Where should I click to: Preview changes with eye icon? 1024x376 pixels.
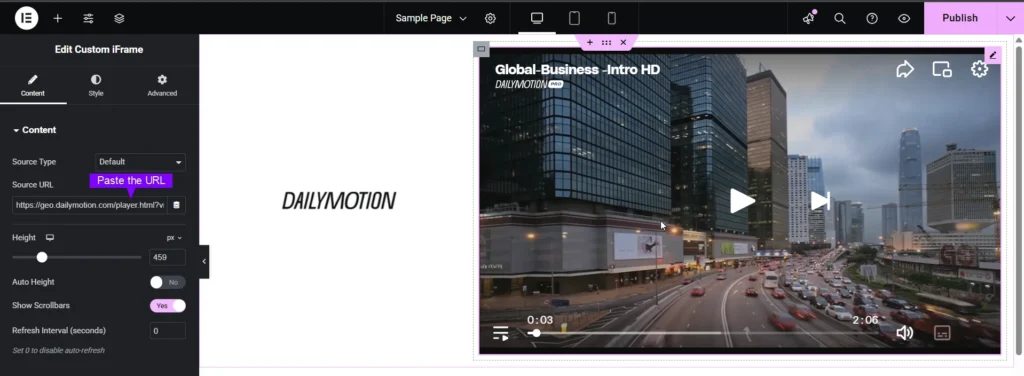coord(904,18)
